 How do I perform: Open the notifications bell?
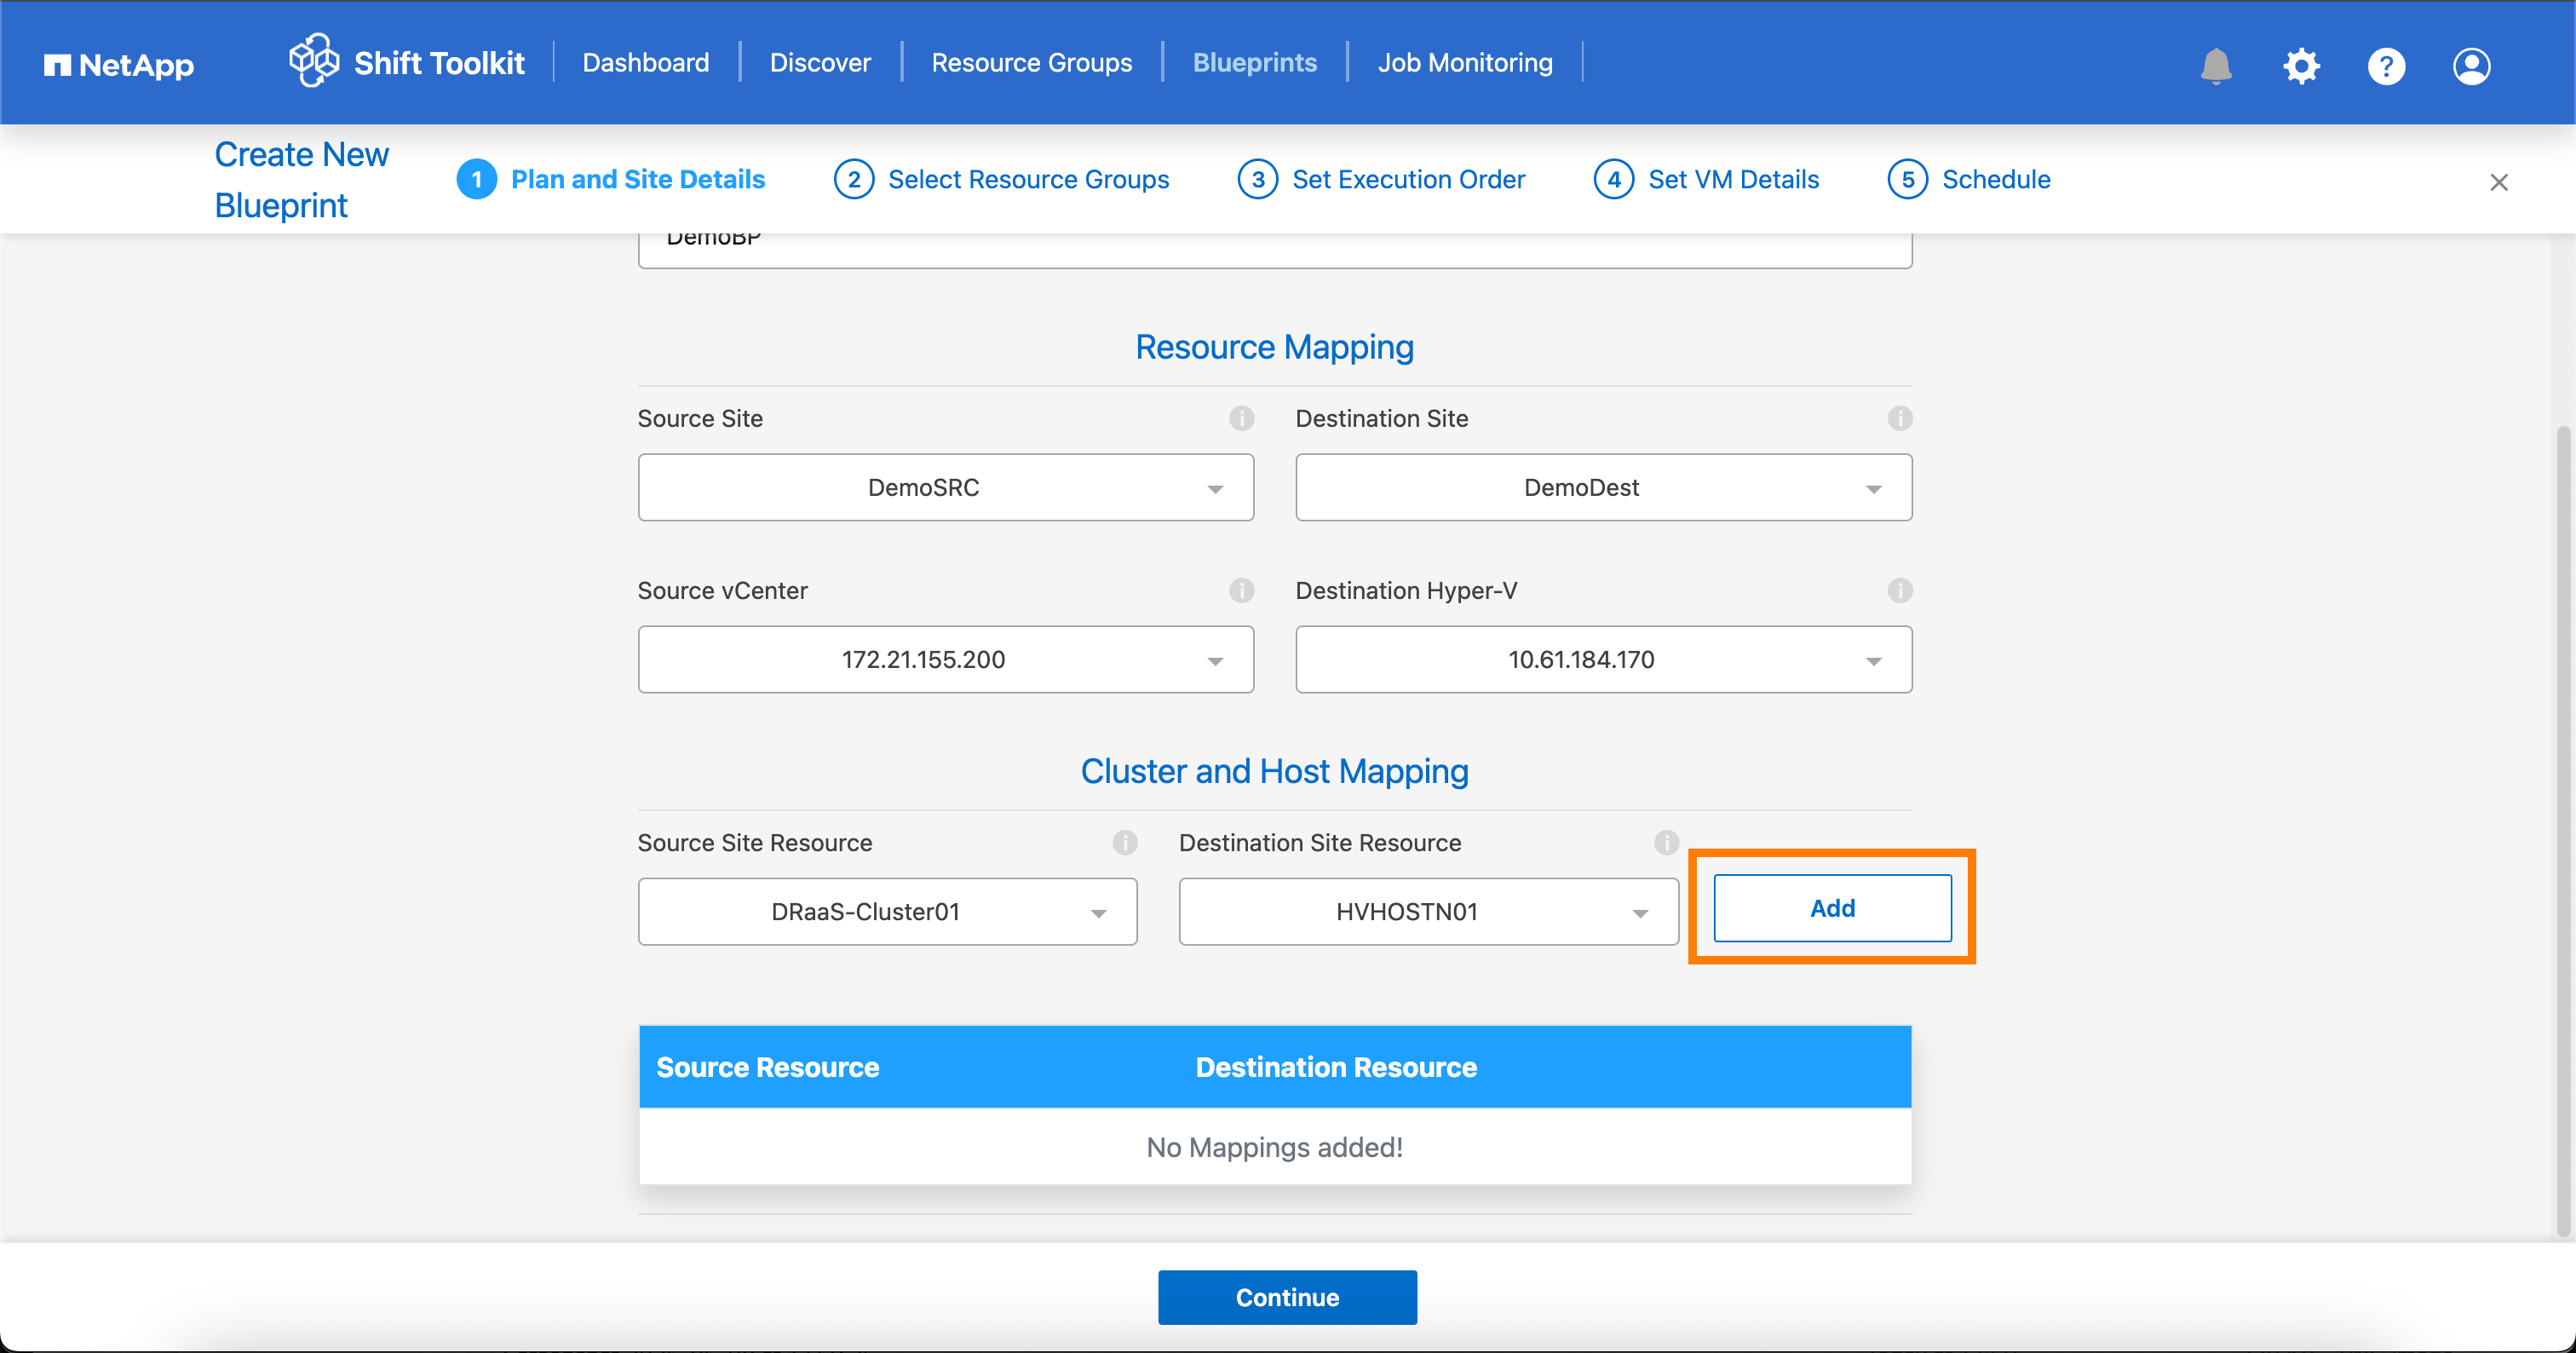2216,66
